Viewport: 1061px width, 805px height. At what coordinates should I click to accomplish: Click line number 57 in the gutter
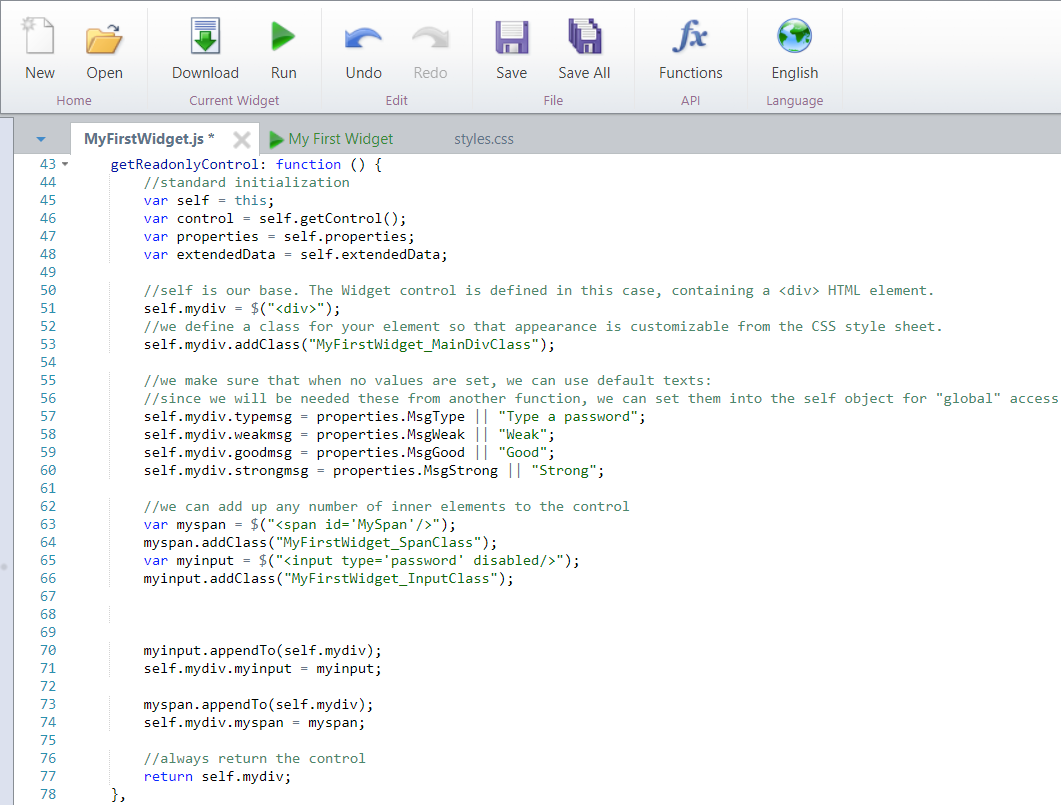pyautogui.click(x=47, y=416)
